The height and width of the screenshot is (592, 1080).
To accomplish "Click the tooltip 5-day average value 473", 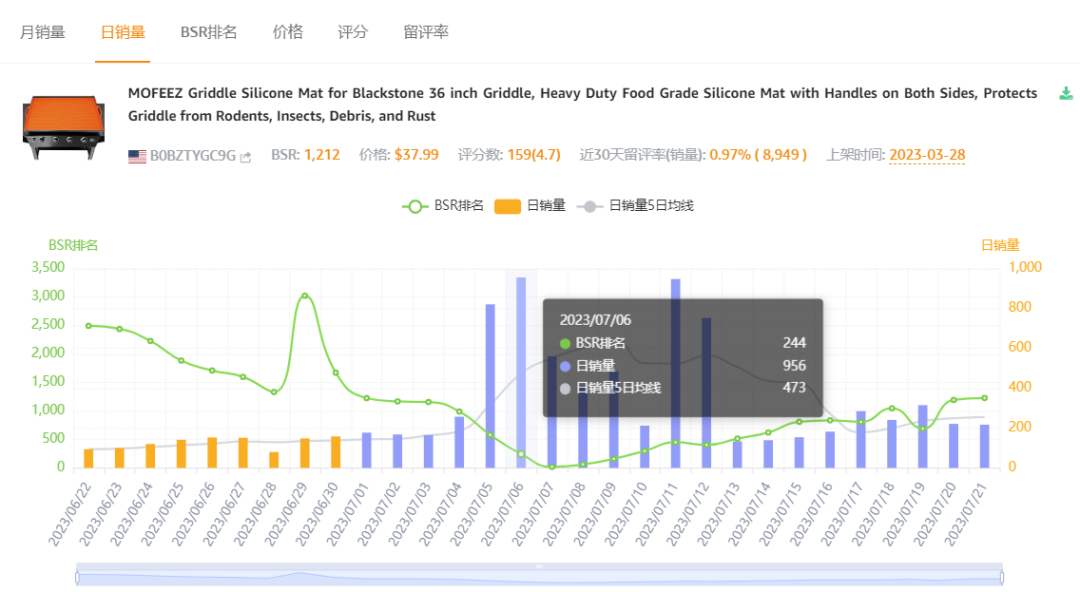I will coord(794,387).
